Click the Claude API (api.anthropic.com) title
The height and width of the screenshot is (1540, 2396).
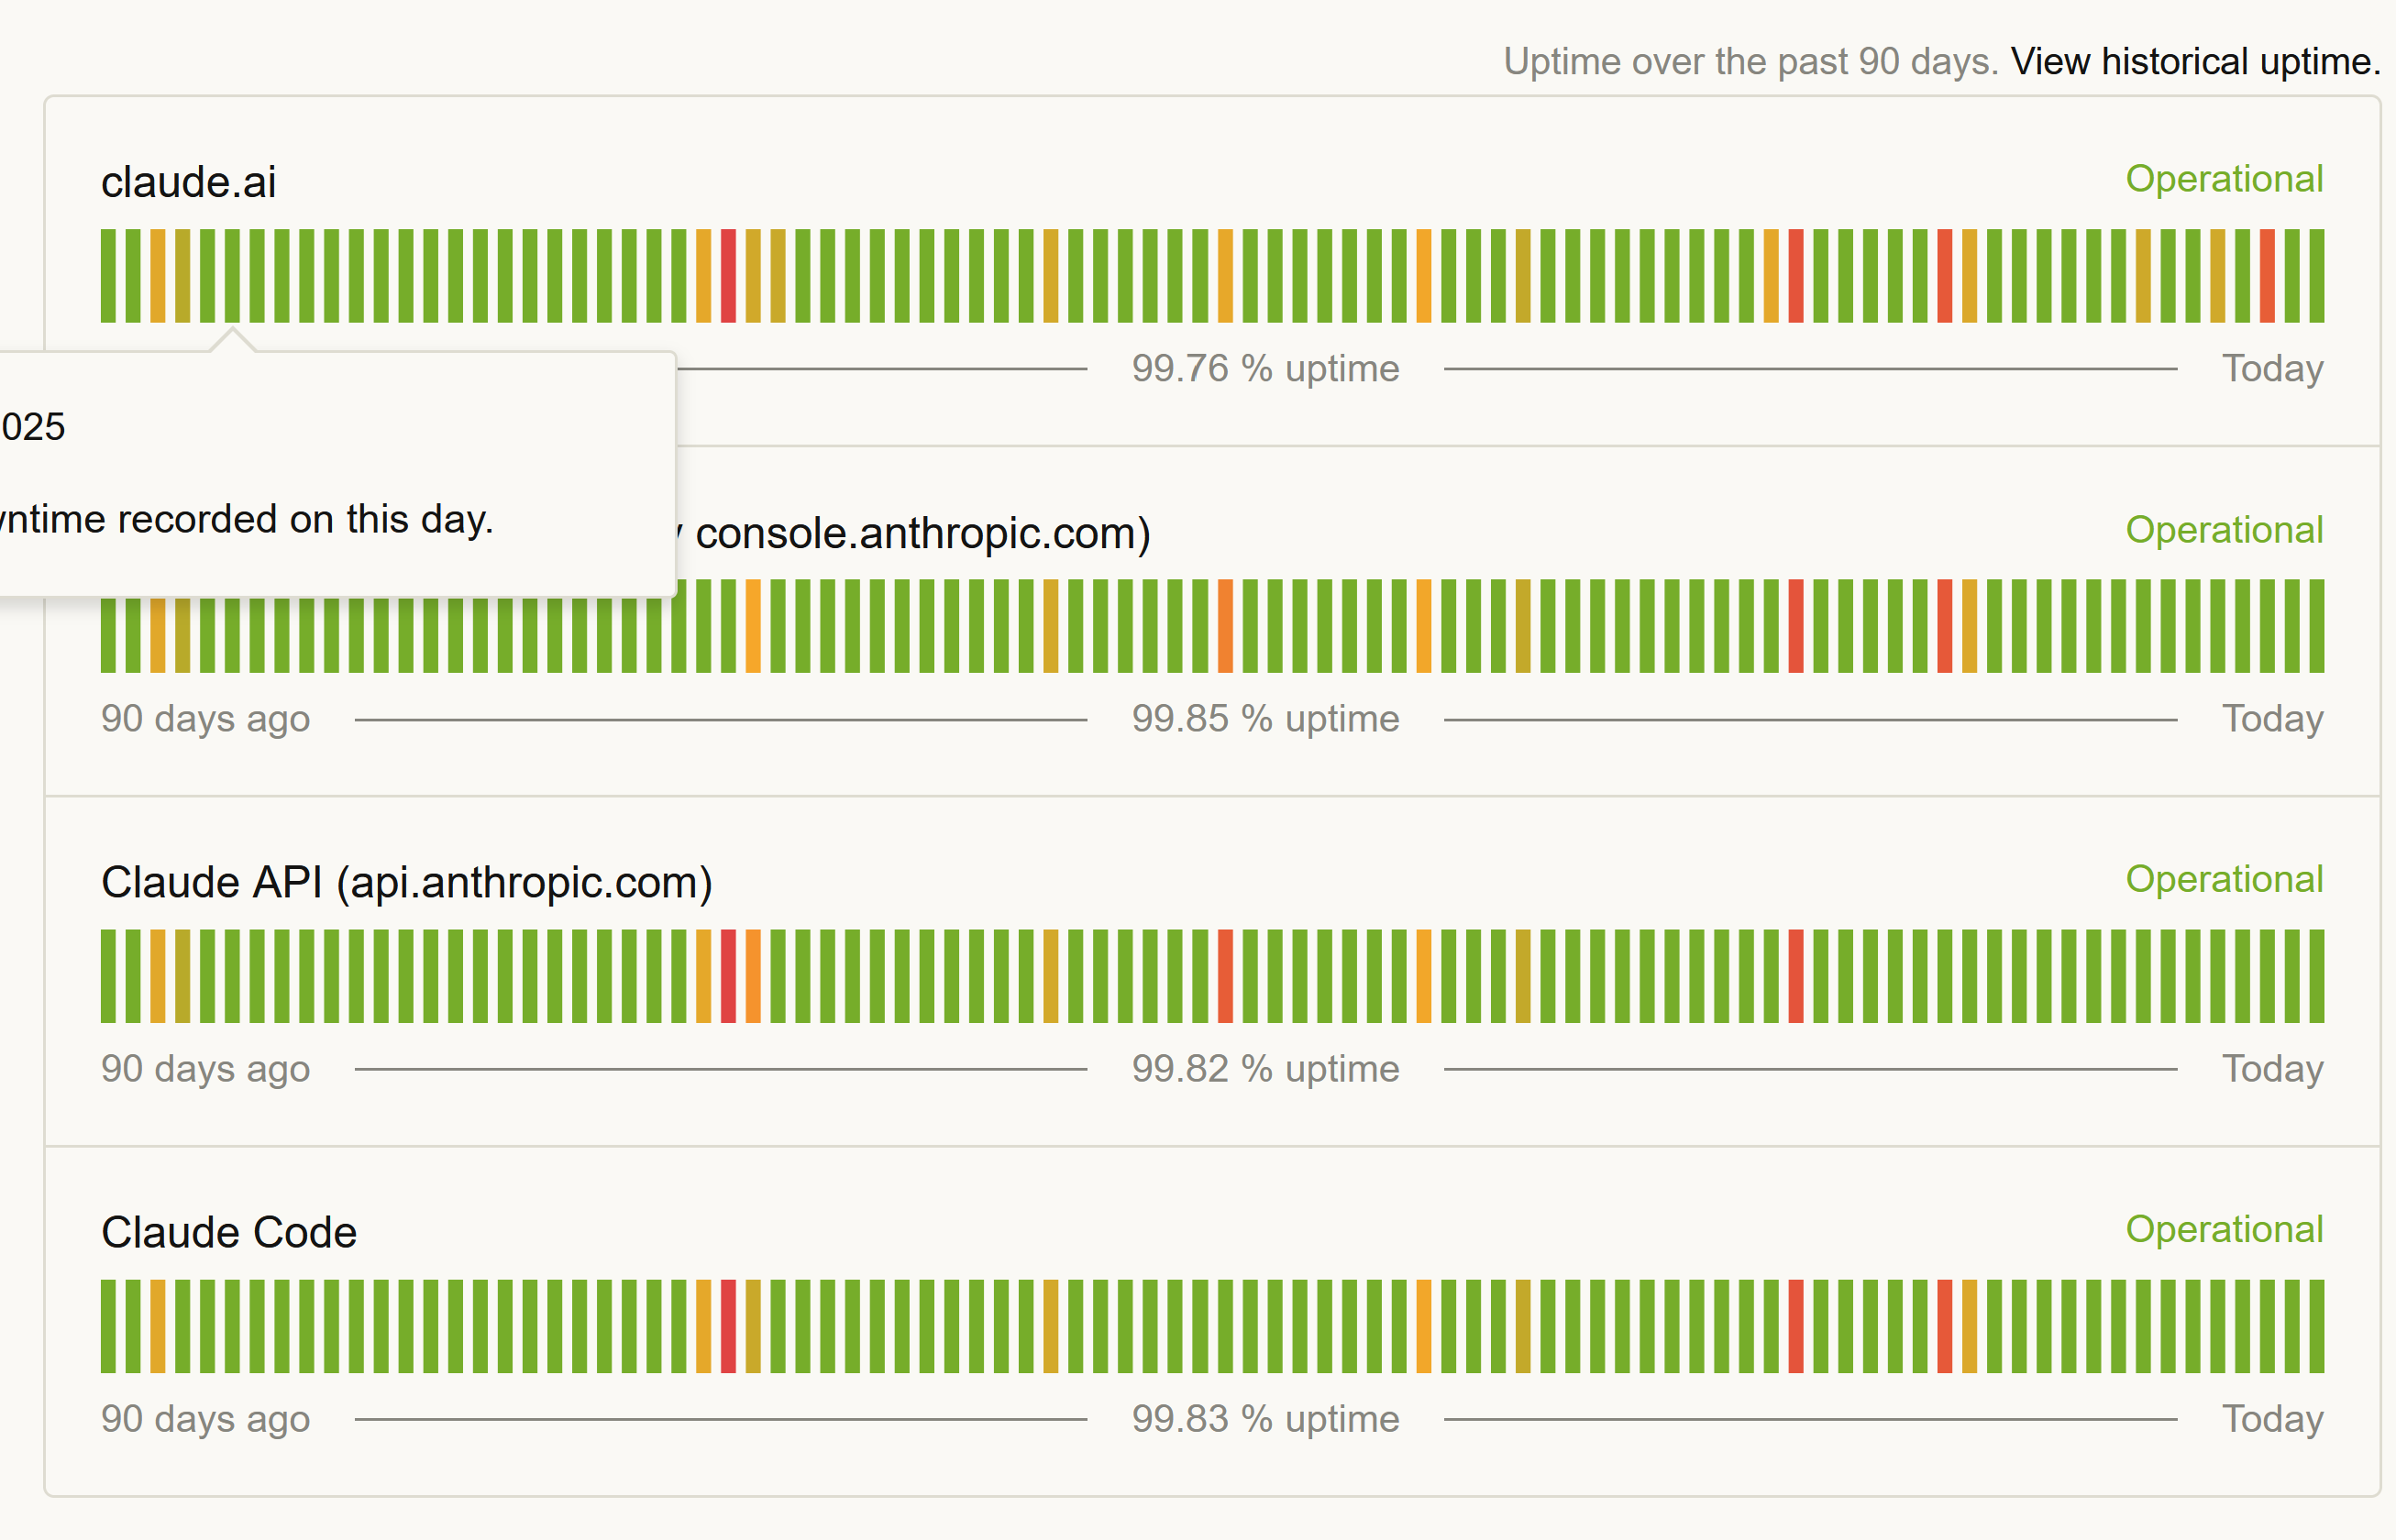coord(406,883)
